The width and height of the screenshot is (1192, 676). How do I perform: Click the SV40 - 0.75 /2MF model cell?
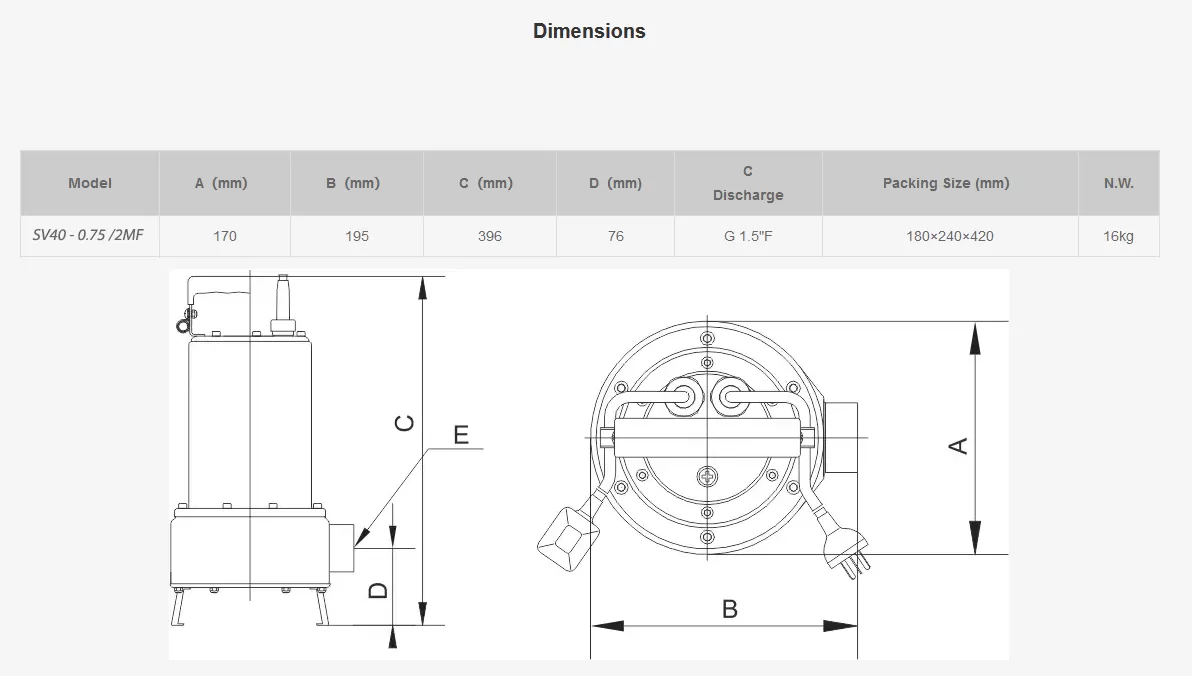90,236
